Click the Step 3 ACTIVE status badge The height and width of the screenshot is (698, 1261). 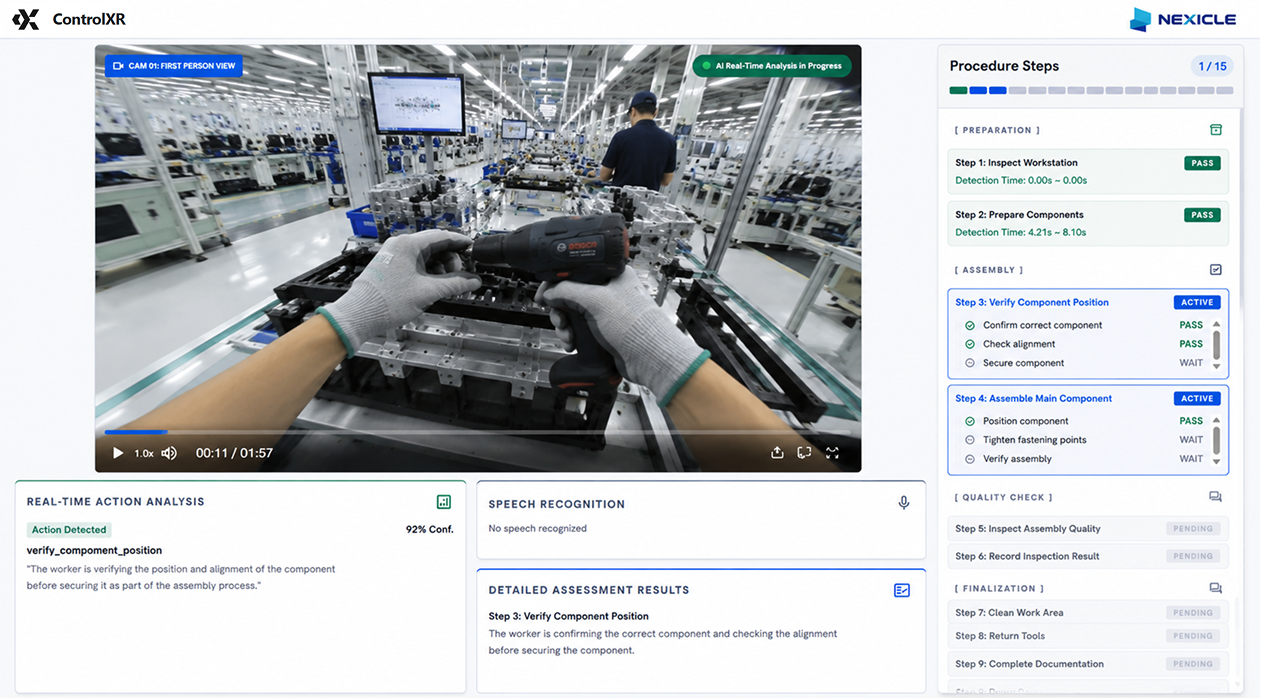[x=1197, y=302]
